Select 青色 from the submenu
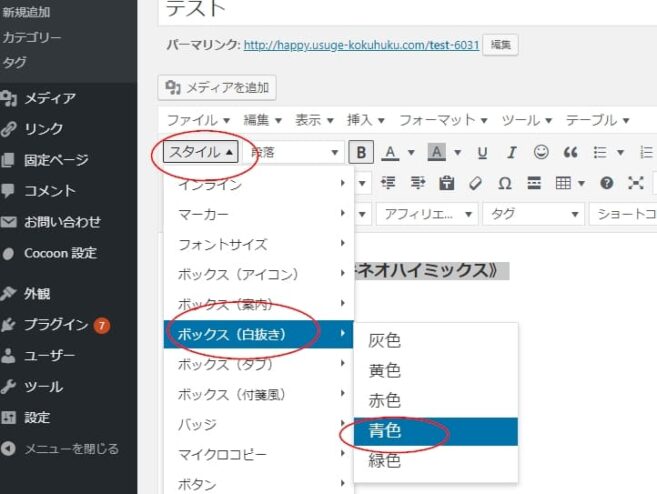Viewport: 657px width, 494px height. (x=385, y=431)
